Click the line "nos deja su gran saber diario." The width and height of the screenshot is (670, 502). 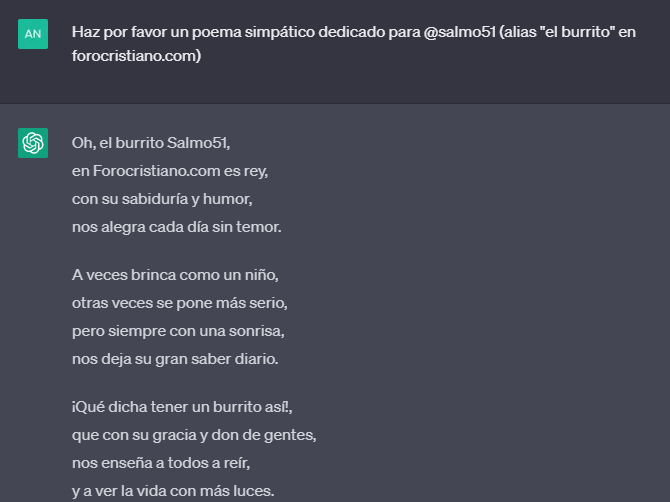click(x=175, y=359)
